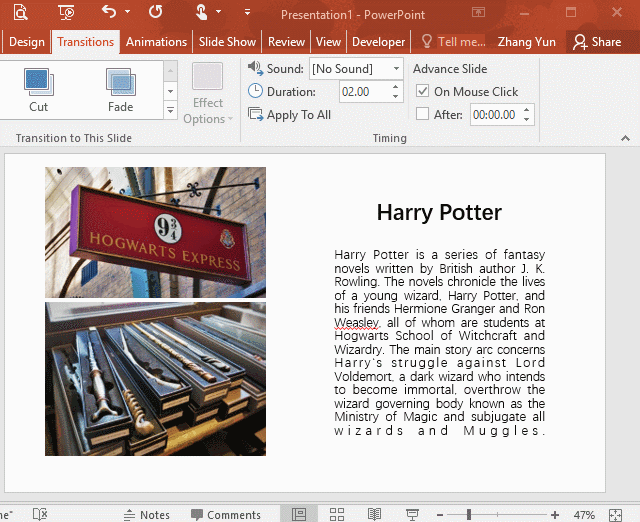The height and width of the screenshot is (522, 640).
Task: Click the Duration clock icon
Action: click(x=255, y=91)
